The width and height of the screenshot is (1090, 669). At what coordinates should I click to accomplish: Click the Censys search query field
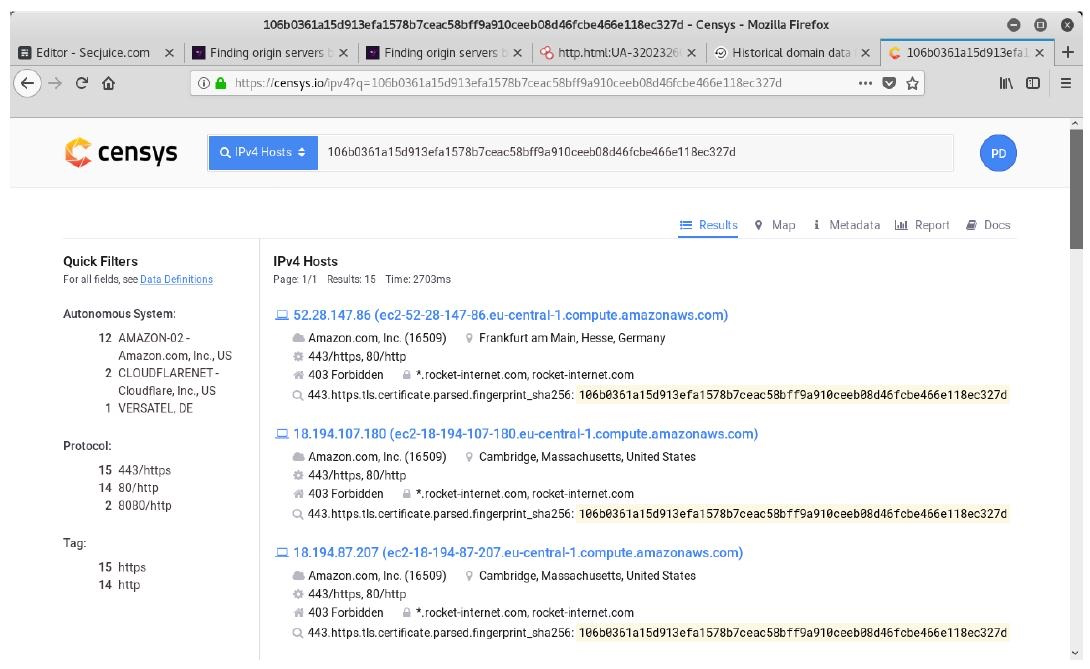(635, 152)
